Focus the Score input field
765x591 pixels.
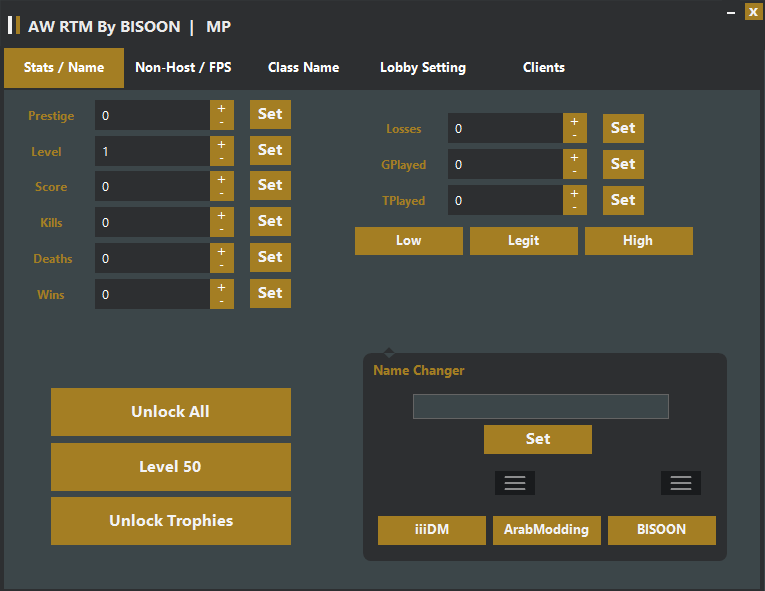tap(152, 186)
